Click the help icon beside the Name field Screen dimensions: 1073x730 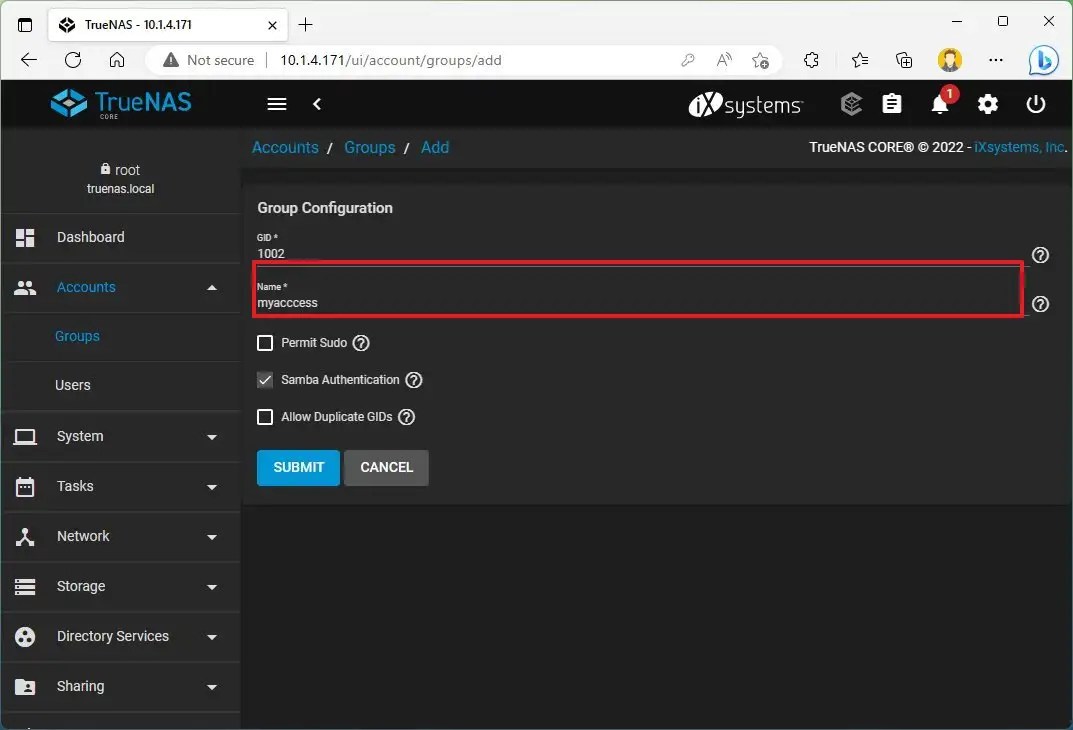pos(1040,304)
